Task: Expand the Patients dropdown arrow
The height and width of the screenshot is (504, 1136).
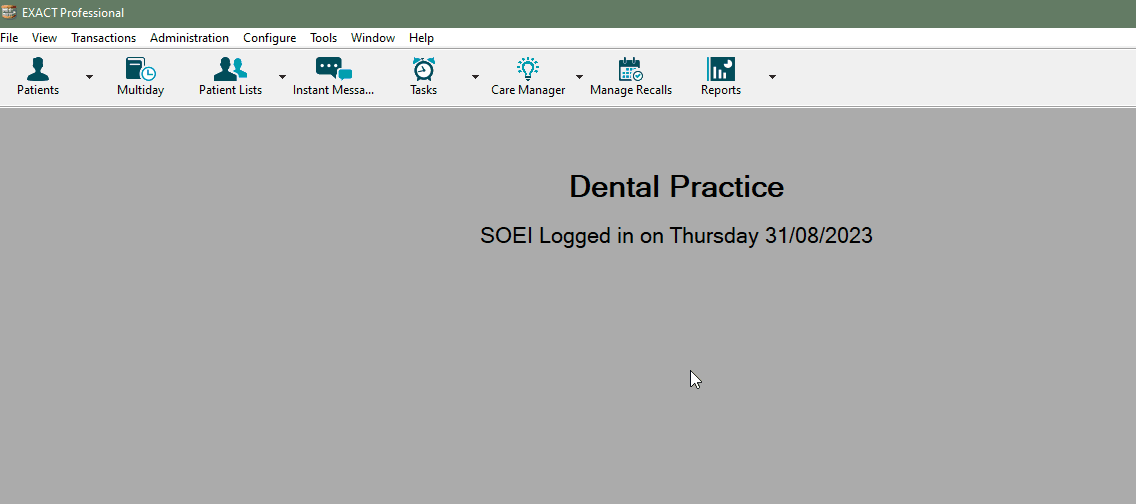Action: point(89,76)
